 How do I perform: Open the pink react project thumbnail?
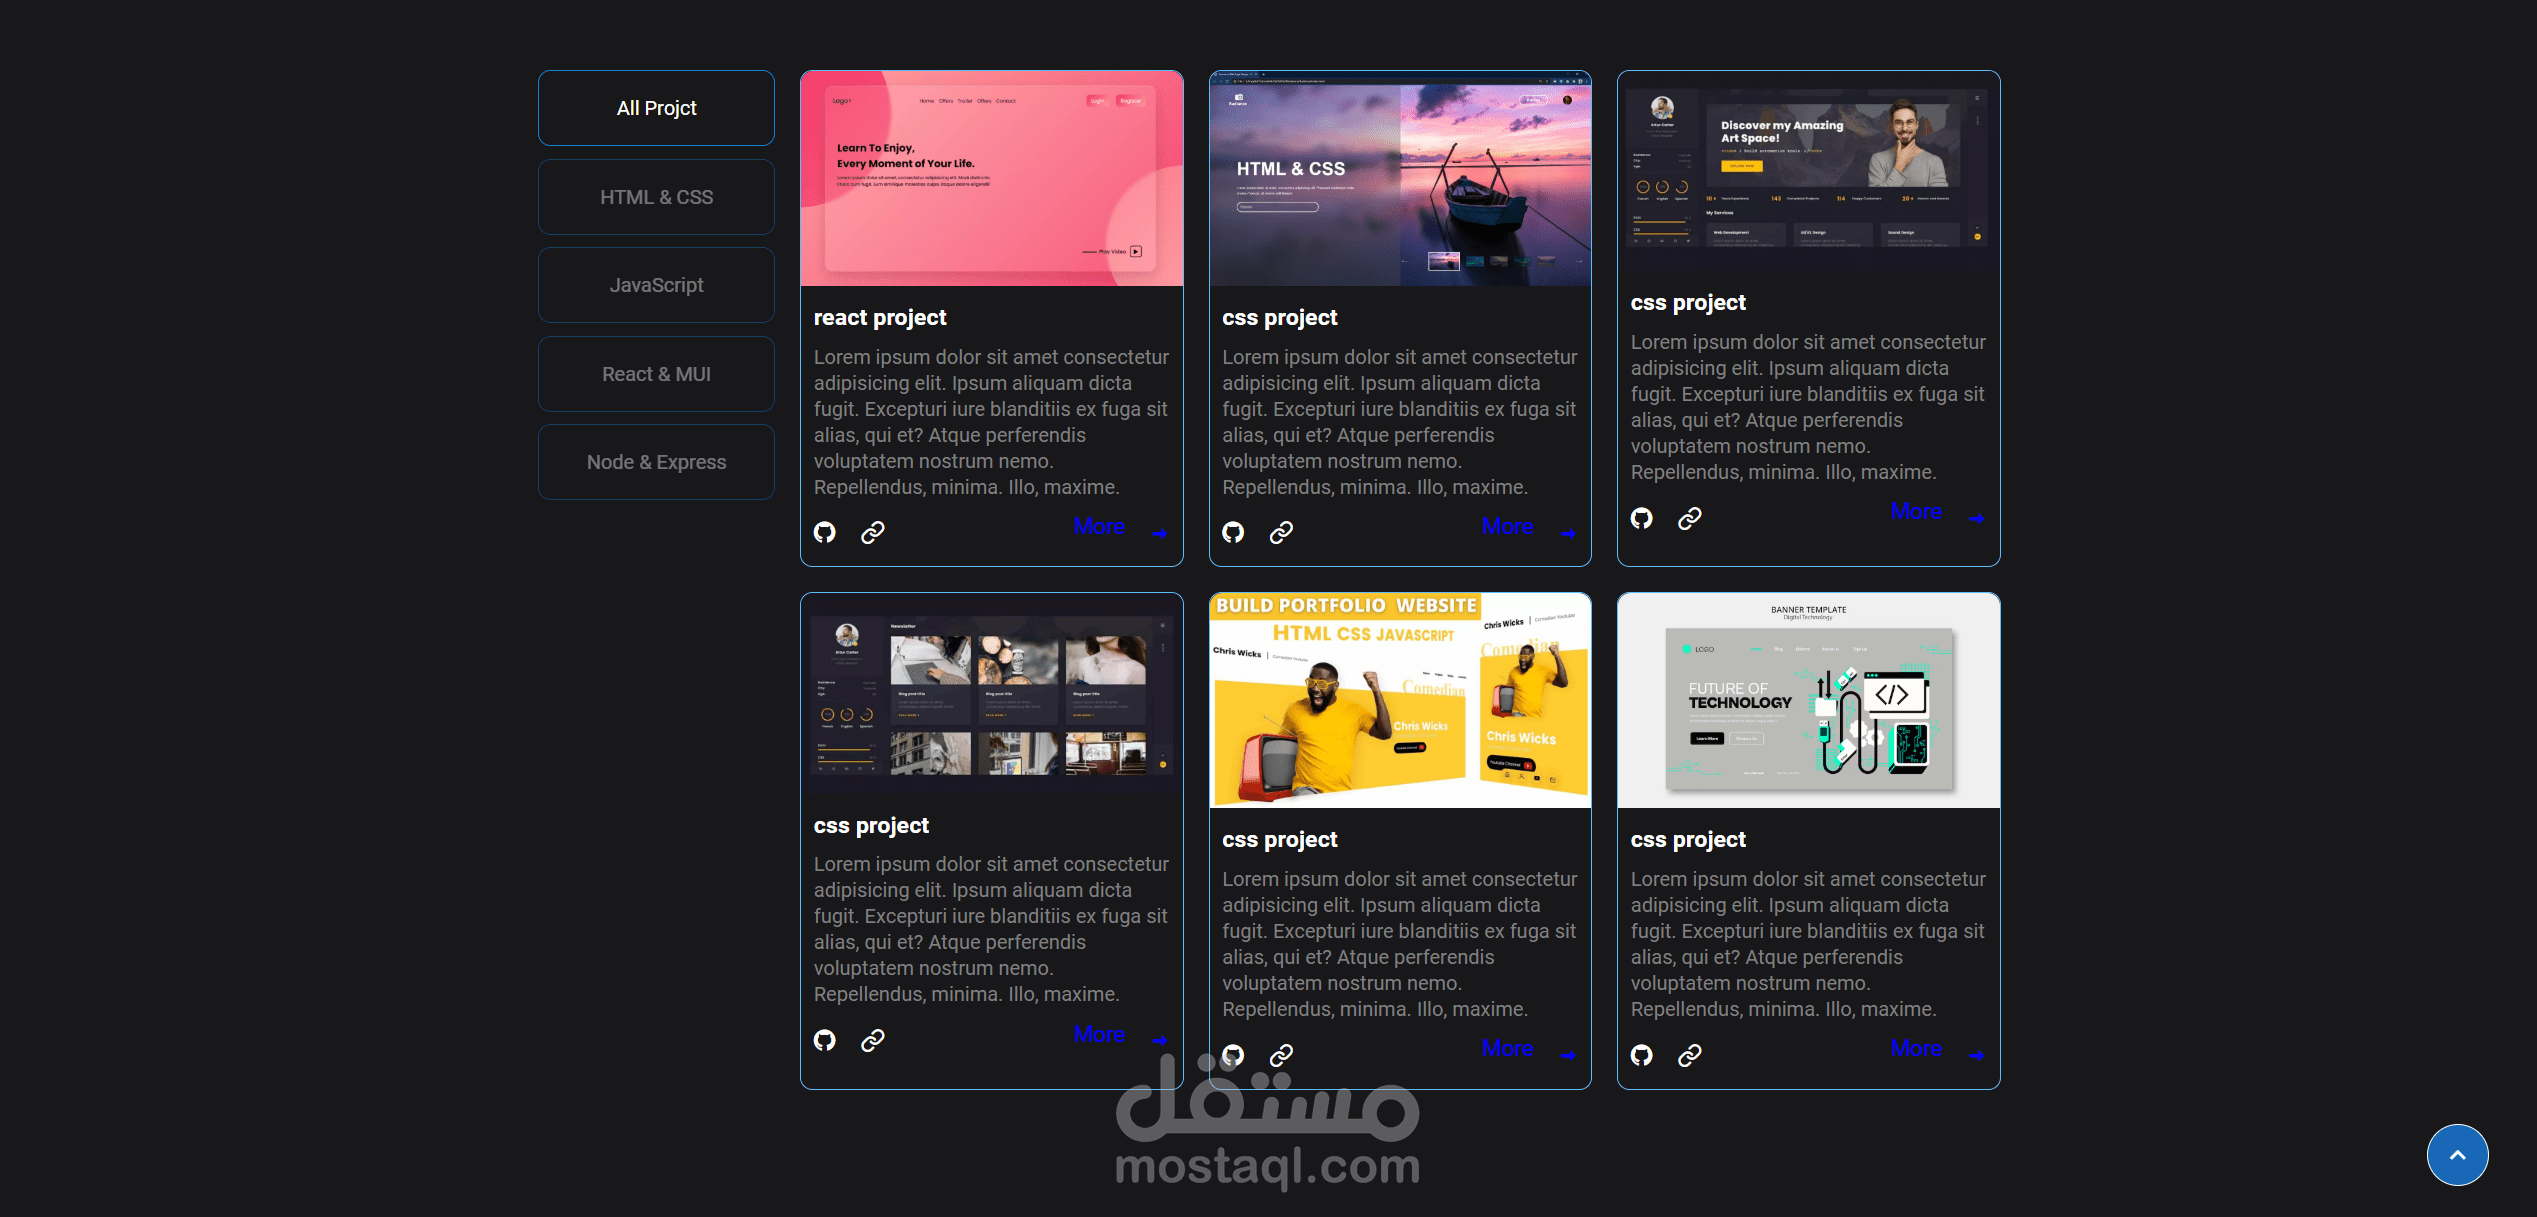click(x=991, y=179)
